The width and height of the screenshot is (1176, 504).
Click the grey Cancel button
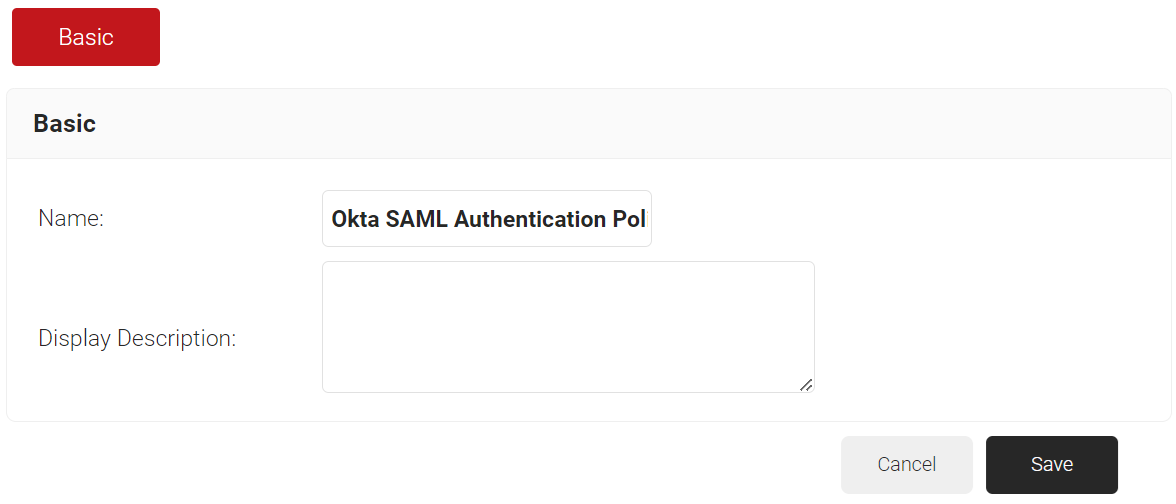click(906, 464)
